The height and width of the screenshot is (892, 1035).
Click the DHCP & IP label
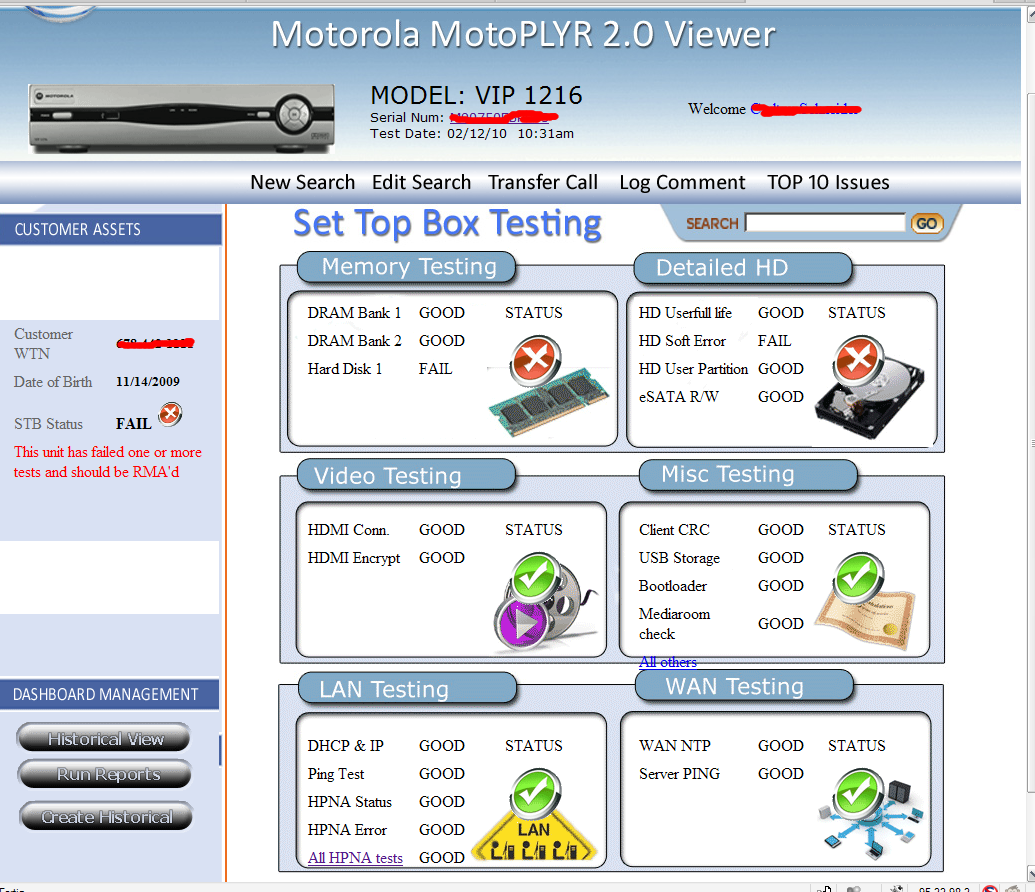(x=345, y=746)
